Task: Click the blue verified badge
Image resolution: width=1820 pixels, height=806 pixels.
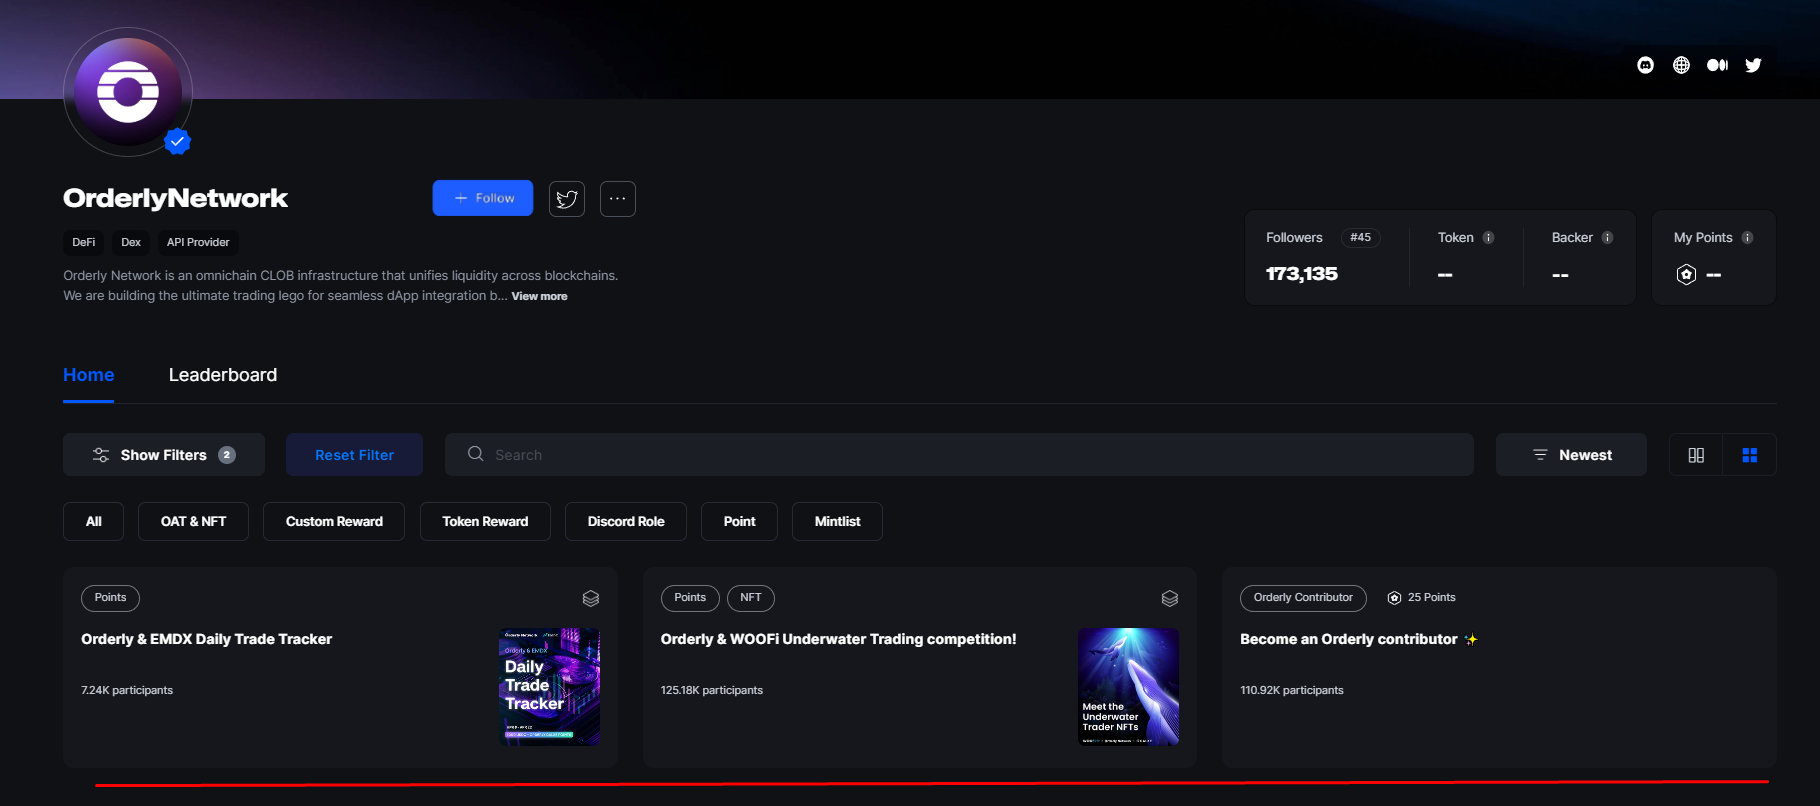Action: click(x=178, y=142)
